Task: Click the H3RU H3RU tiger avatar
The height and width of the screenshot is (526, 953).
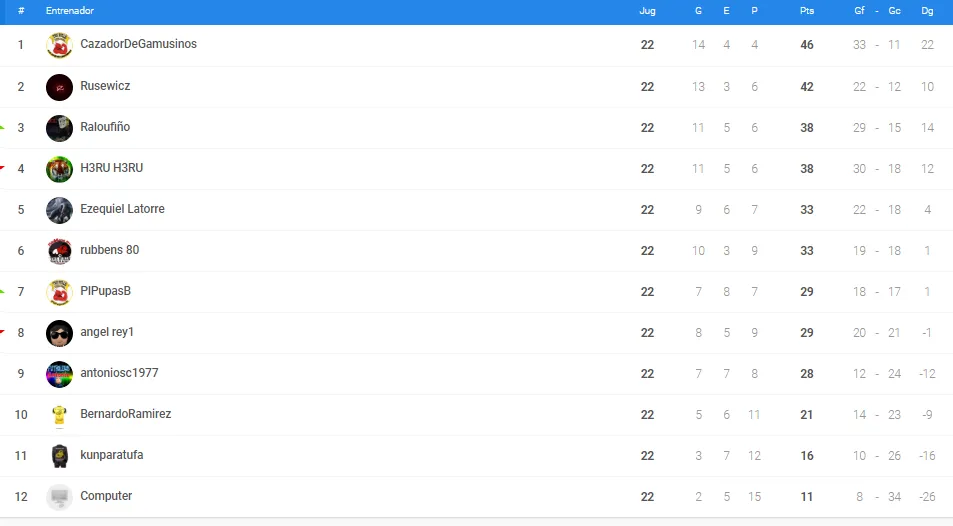Action: (59, 169)
